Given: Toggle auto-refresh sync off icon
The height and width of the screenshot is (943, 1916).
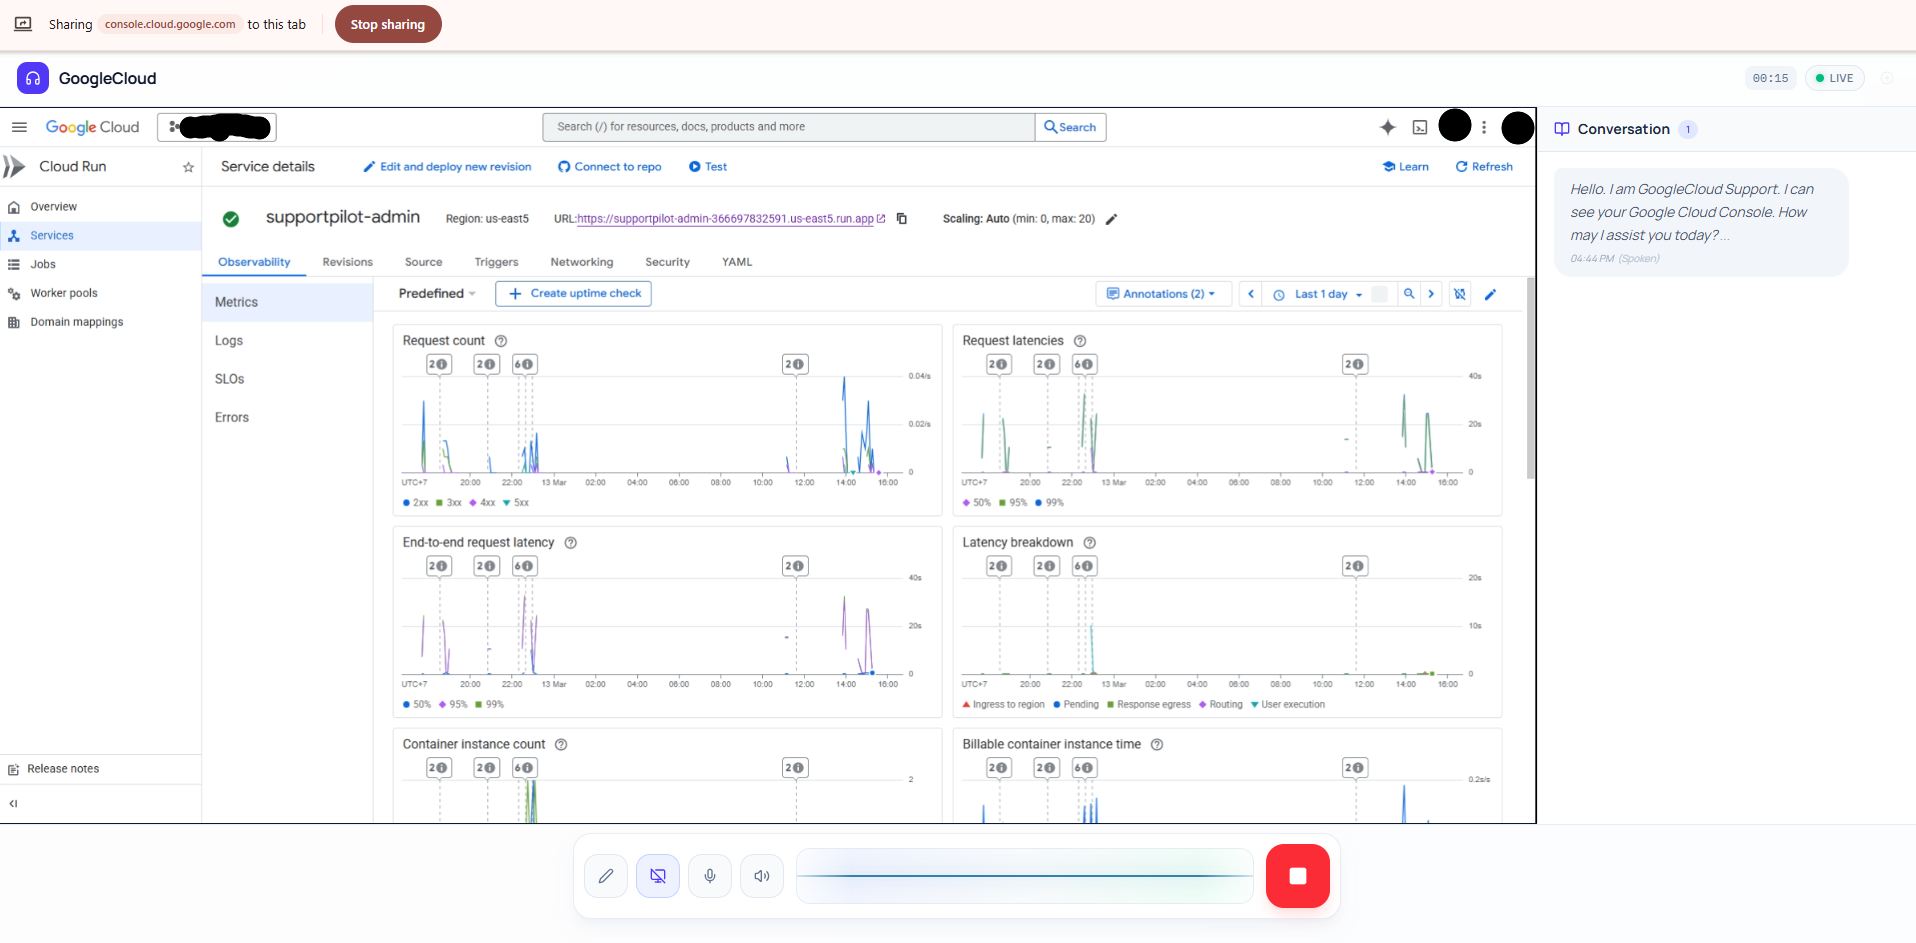Looking at the screenshot, I should (x=1460, y=294).
